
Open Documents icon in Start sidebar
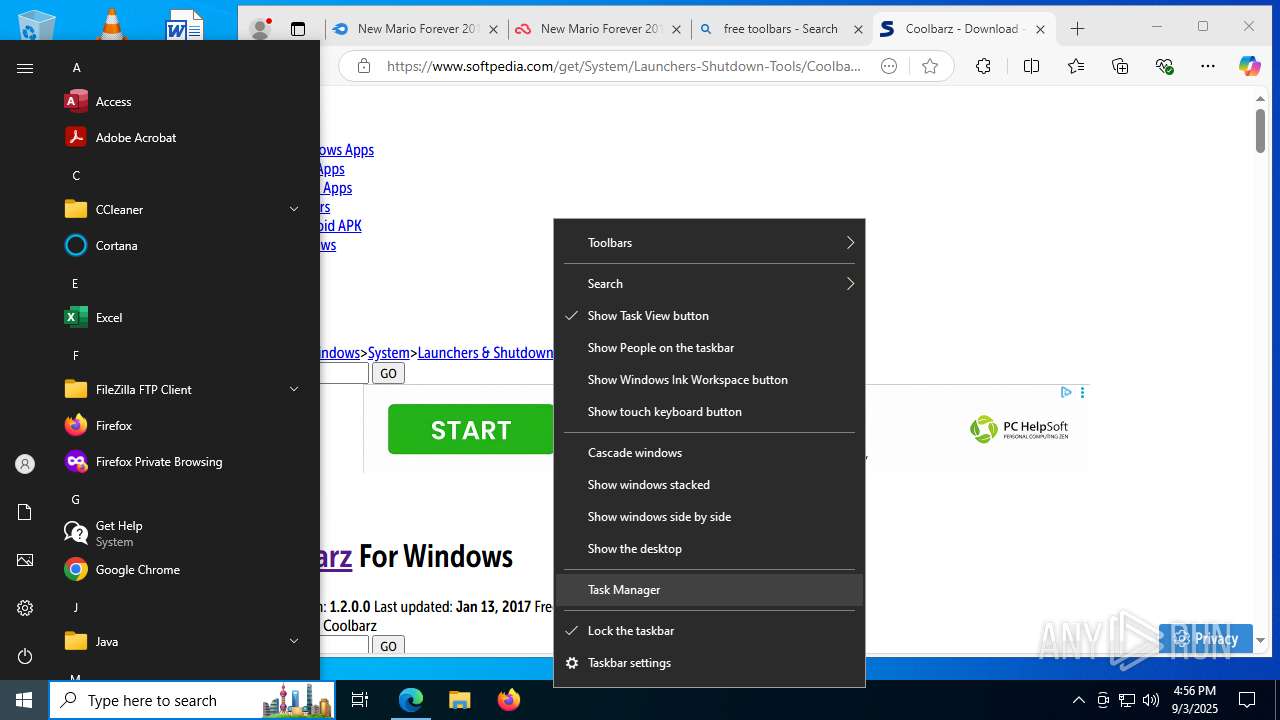(25, 512)
